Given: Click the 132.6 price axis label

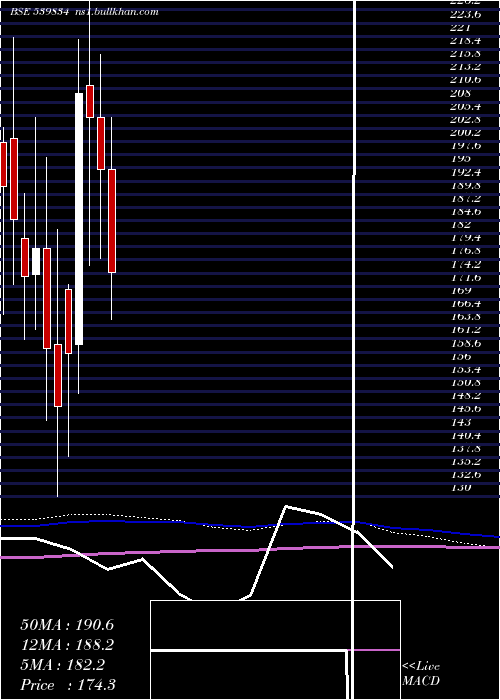Looking at the screenshot, I should [x=465, y=475].
